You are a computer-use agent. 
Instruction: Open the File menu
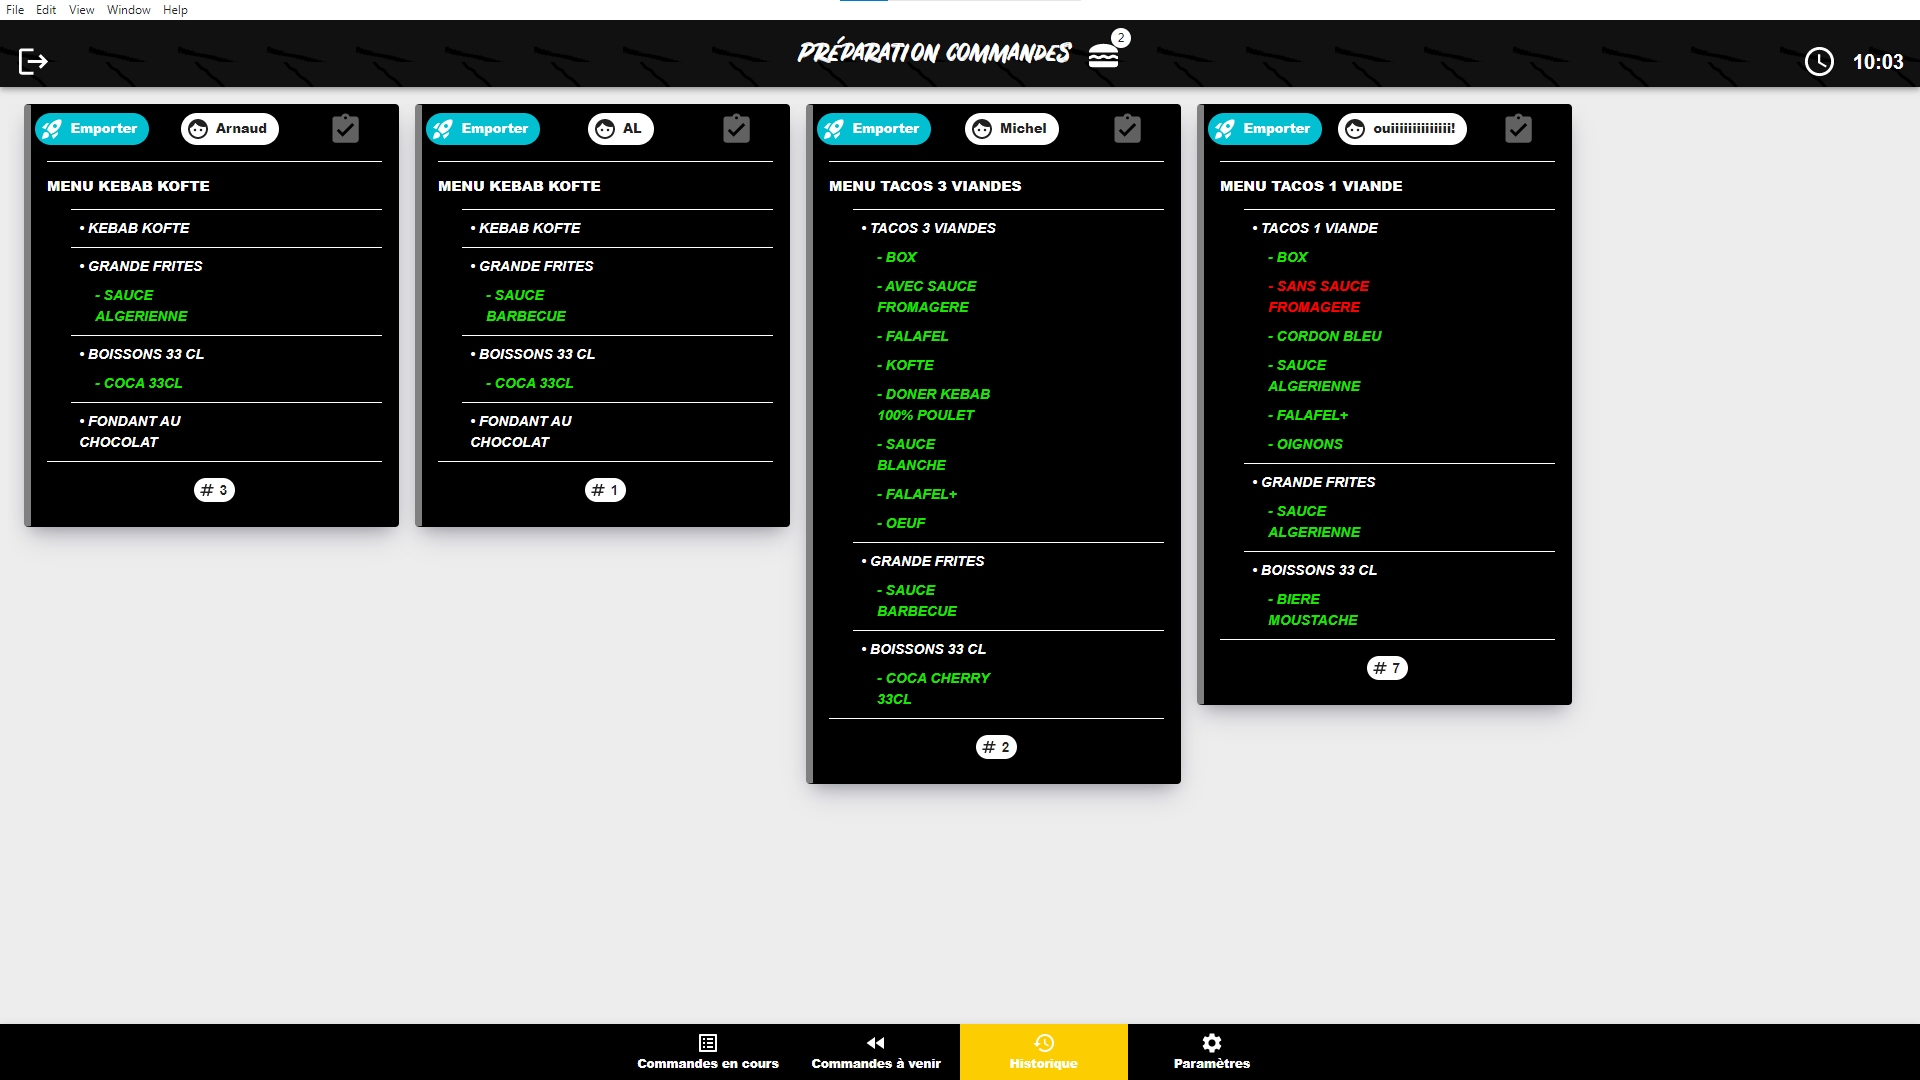[15, 10]
